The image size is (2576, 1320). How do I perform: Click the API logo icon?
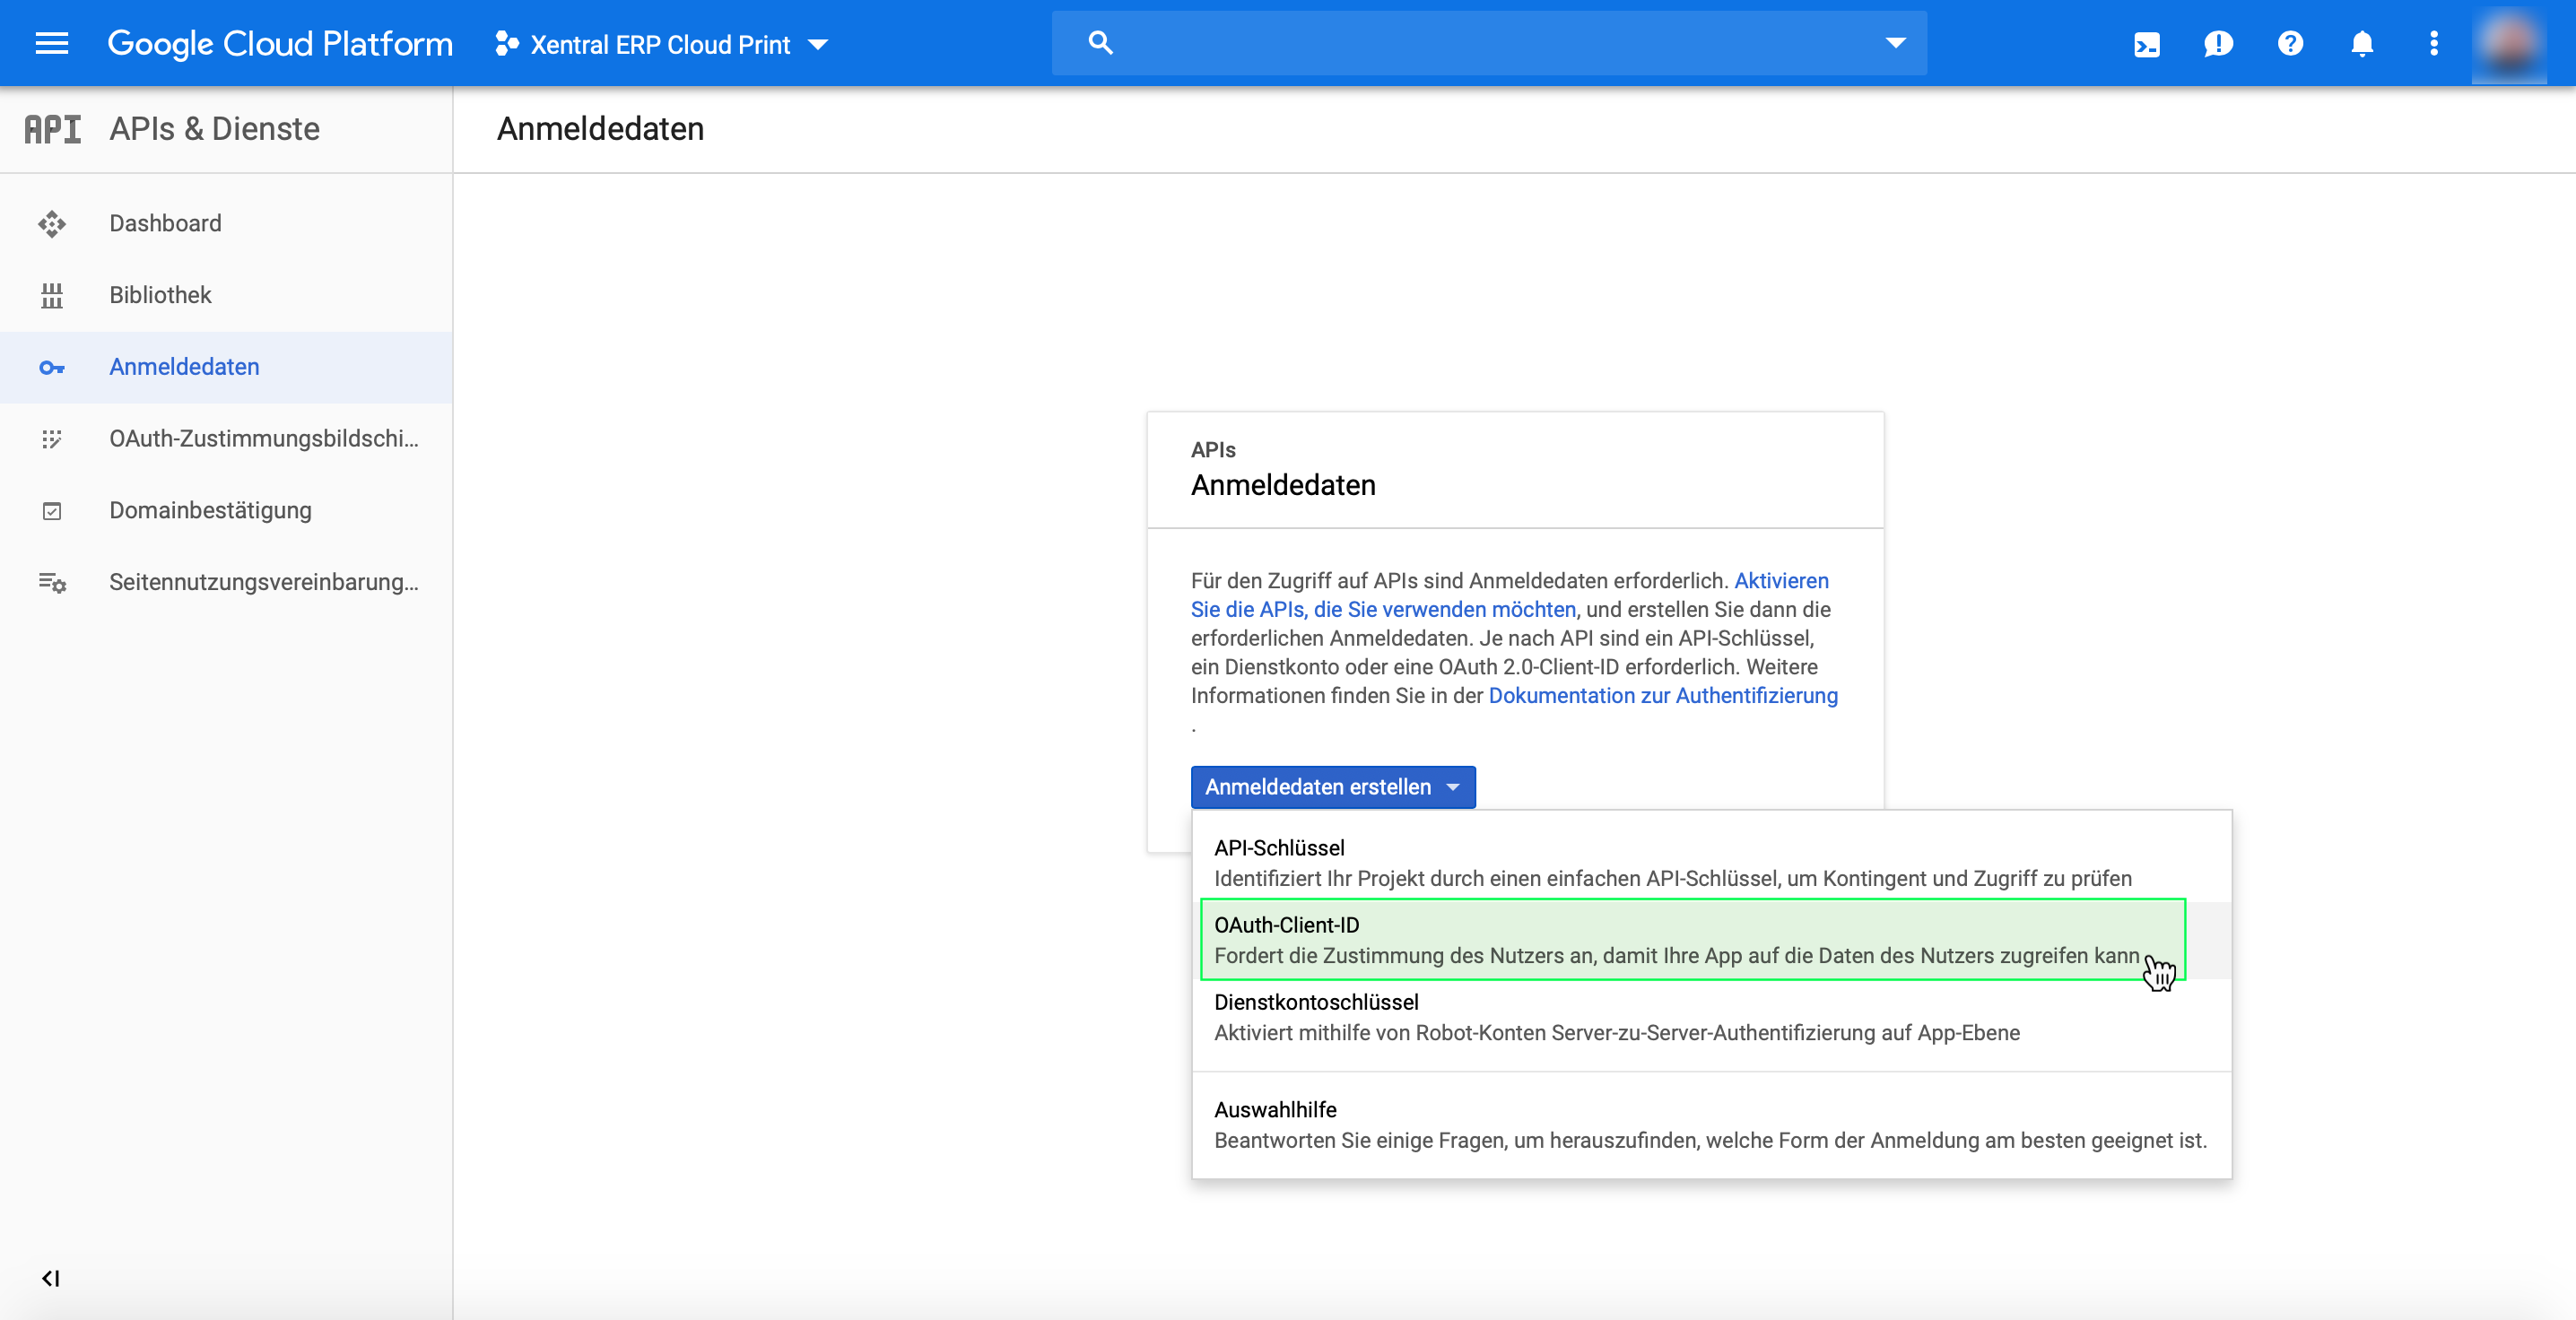(52, 129)
